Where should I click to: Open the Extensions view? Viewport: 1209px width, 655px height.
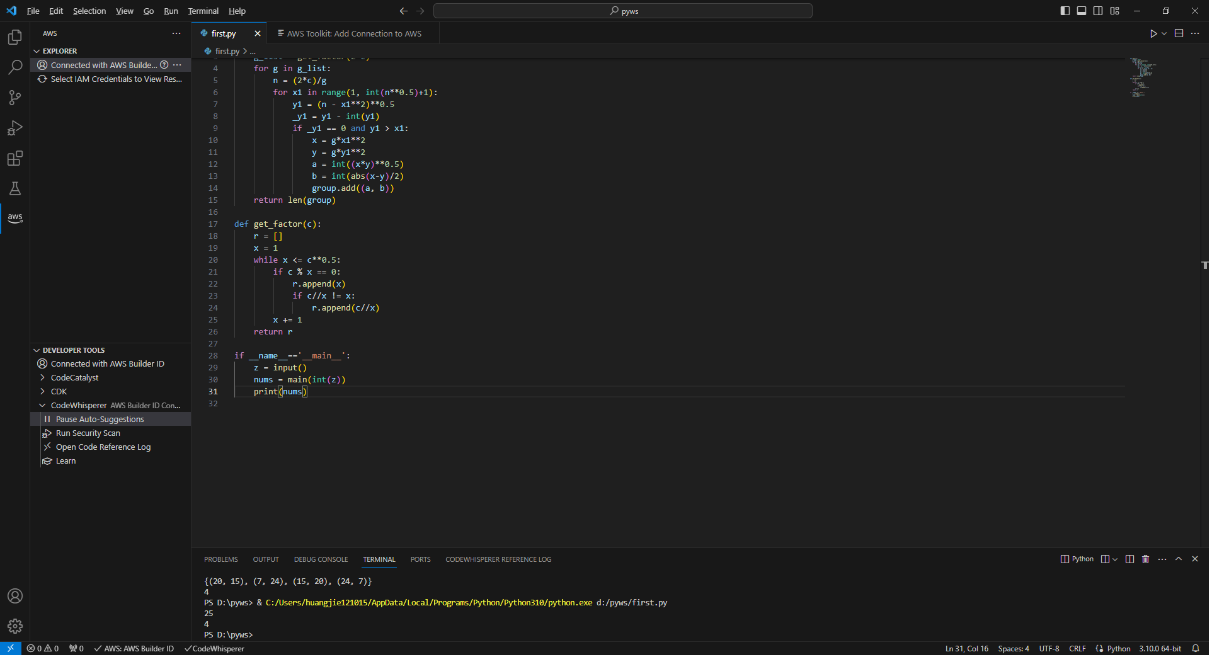point(15,158)
